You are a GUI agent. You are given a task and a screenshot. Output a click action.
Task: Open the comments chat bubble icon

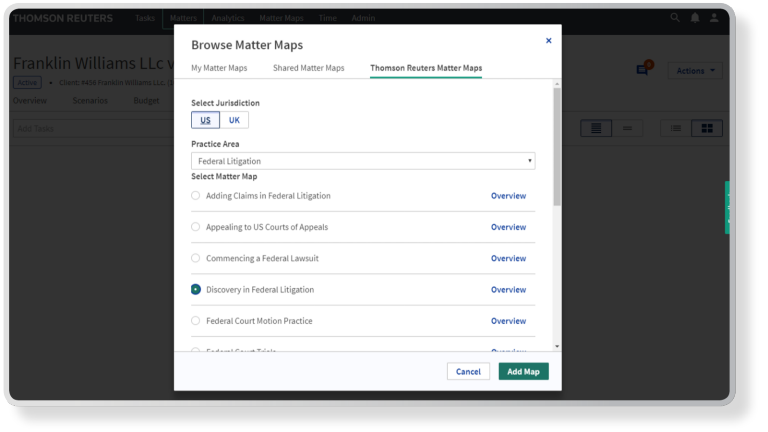(642, 70)
